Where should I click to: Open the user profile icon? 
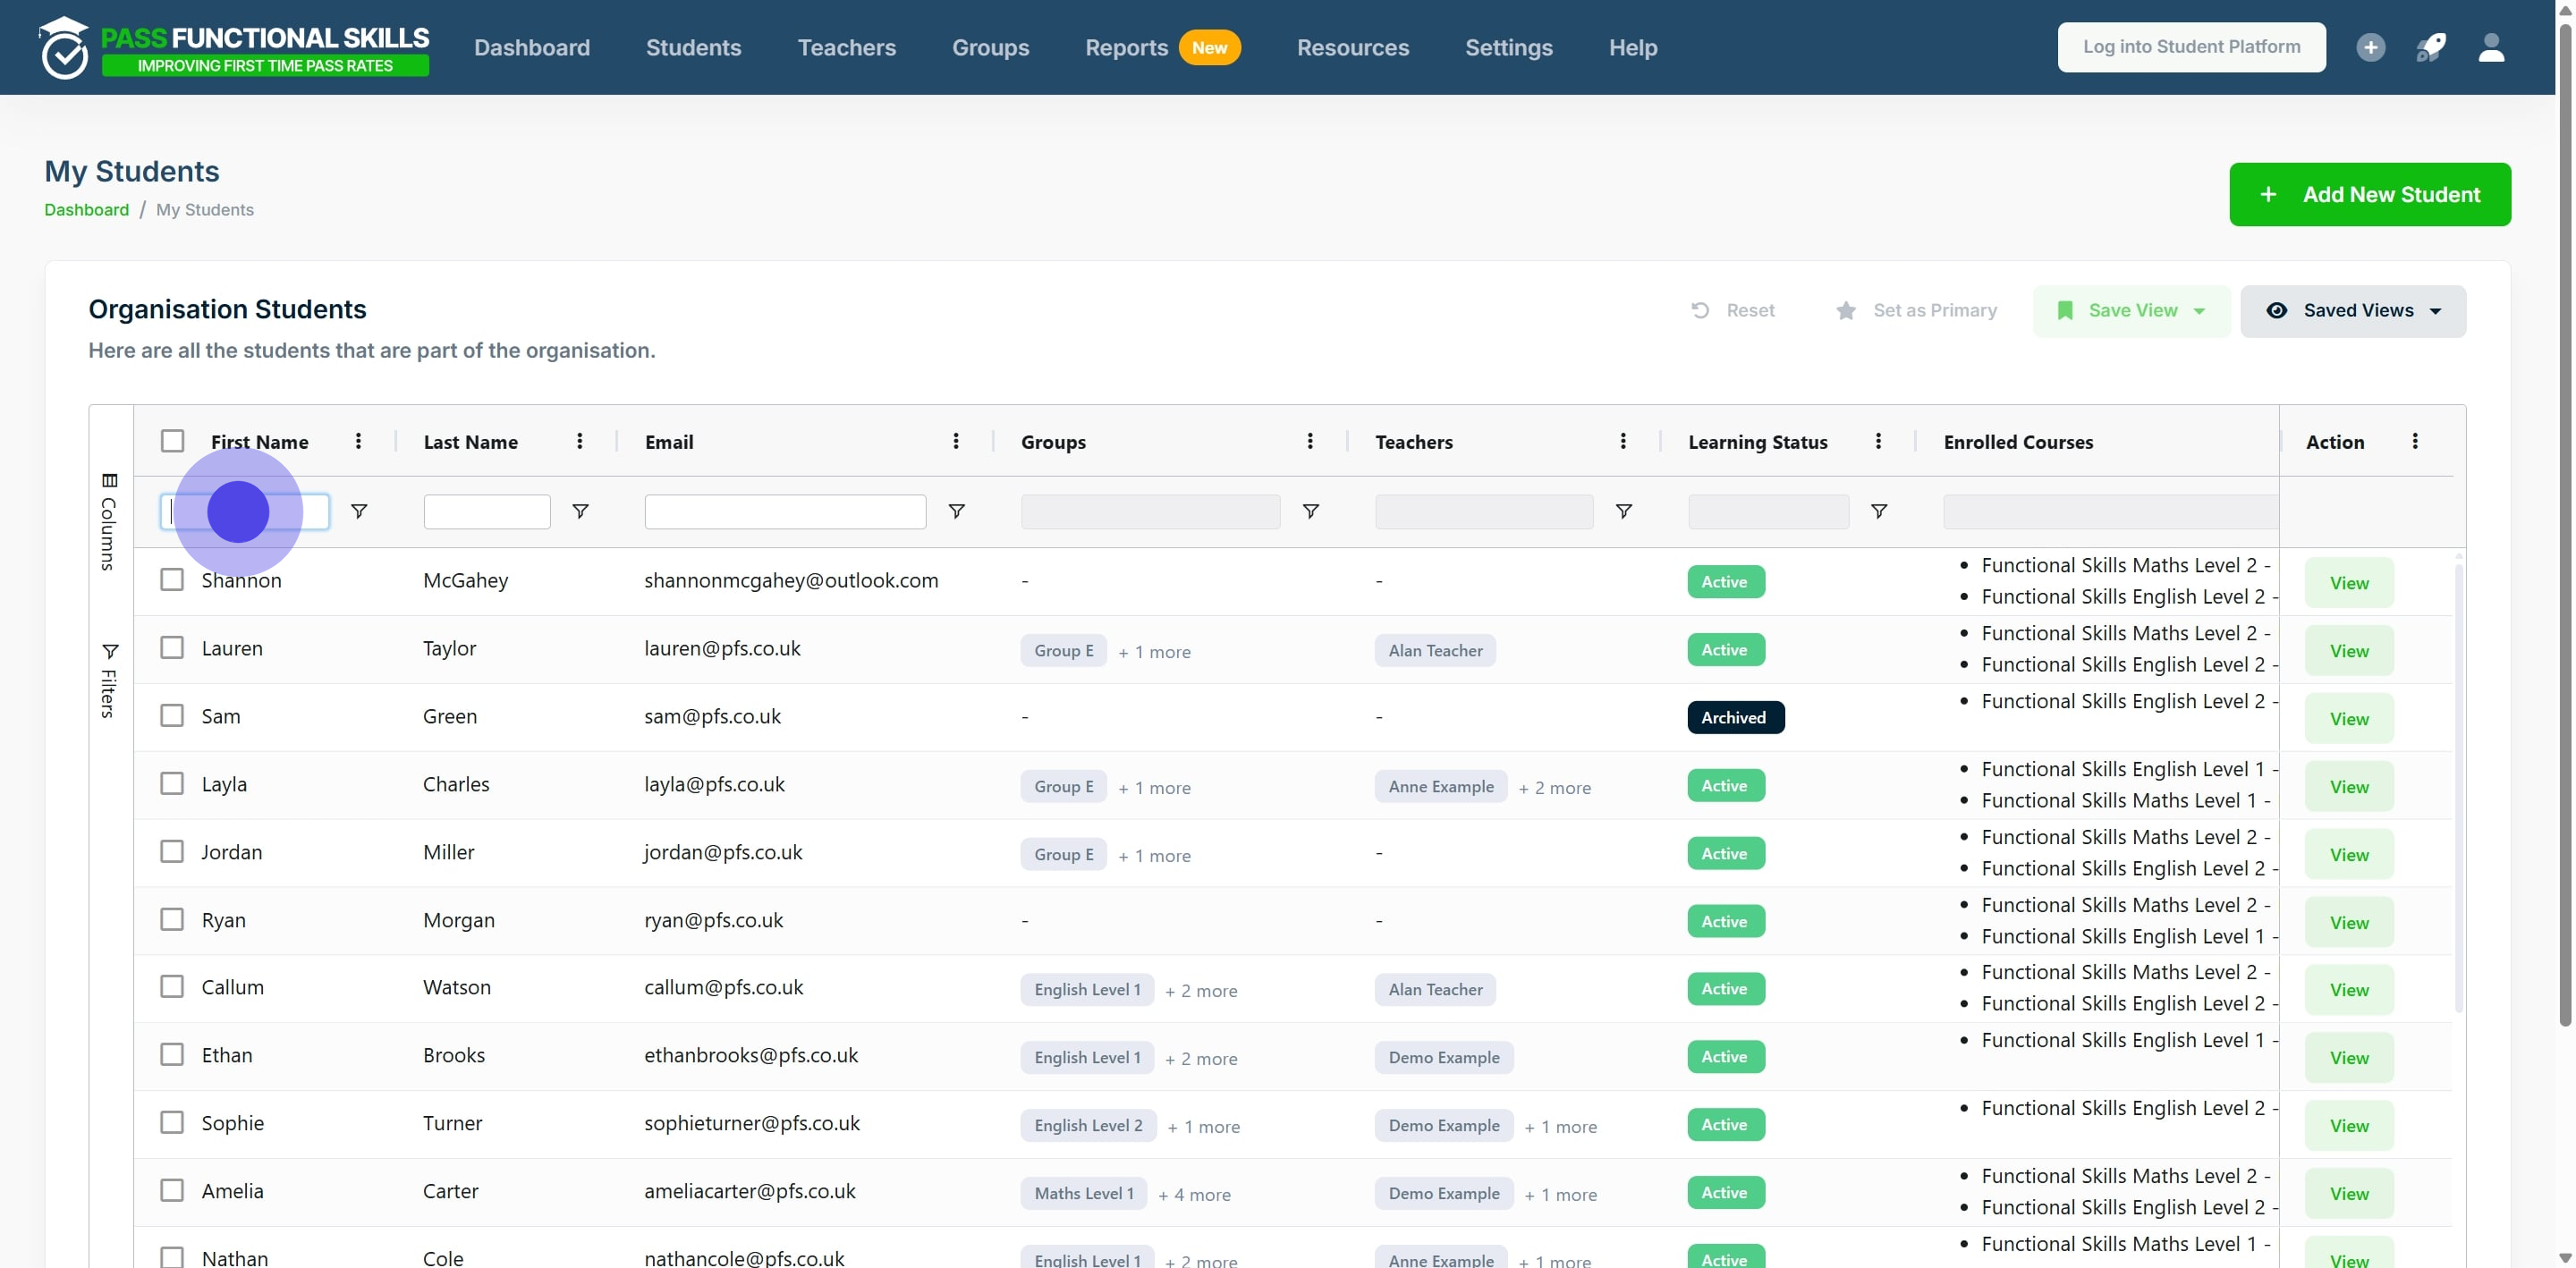click(2491, 47)
